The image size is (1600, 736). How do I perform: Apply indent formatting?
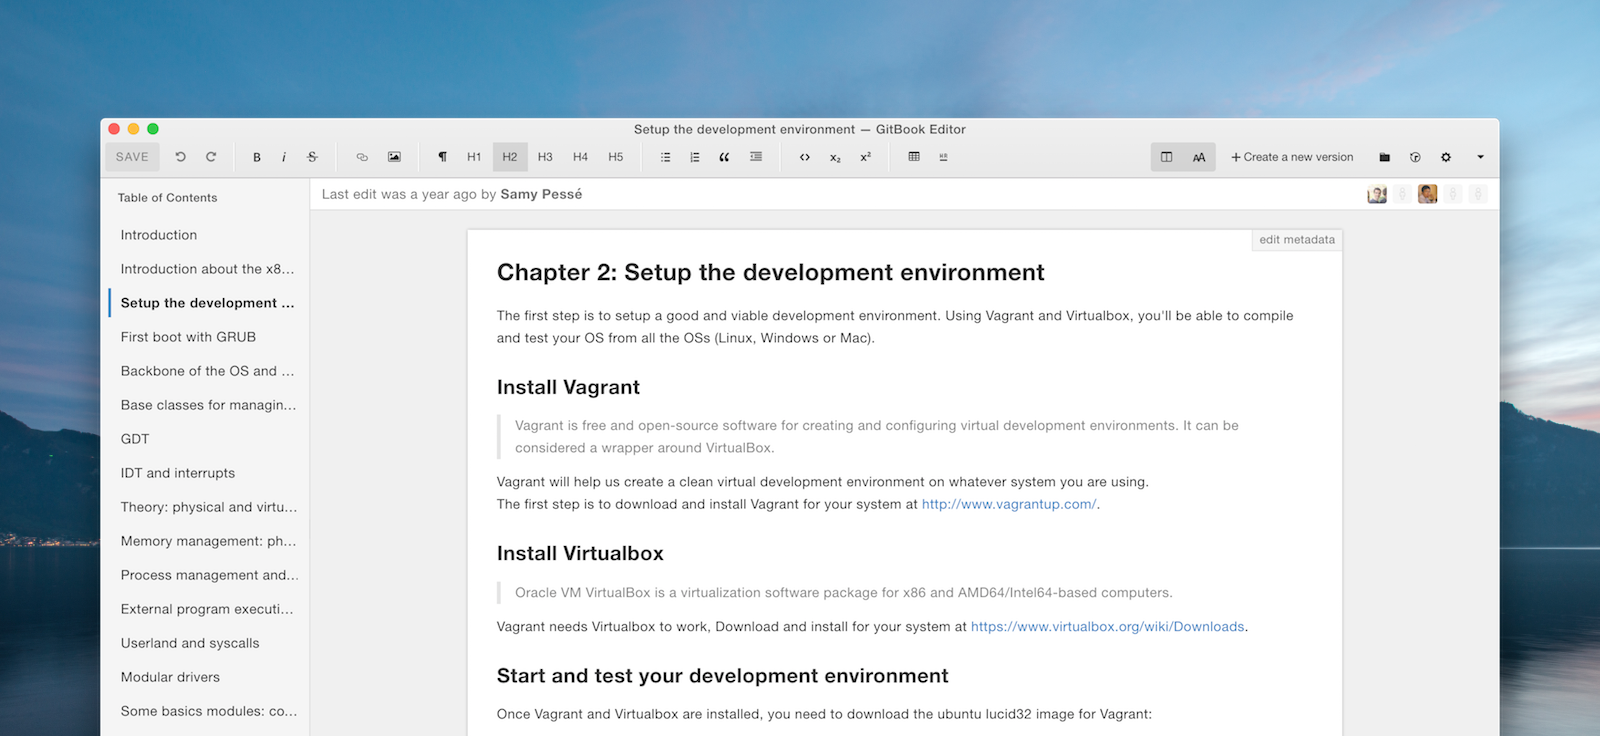pos(756,157)
